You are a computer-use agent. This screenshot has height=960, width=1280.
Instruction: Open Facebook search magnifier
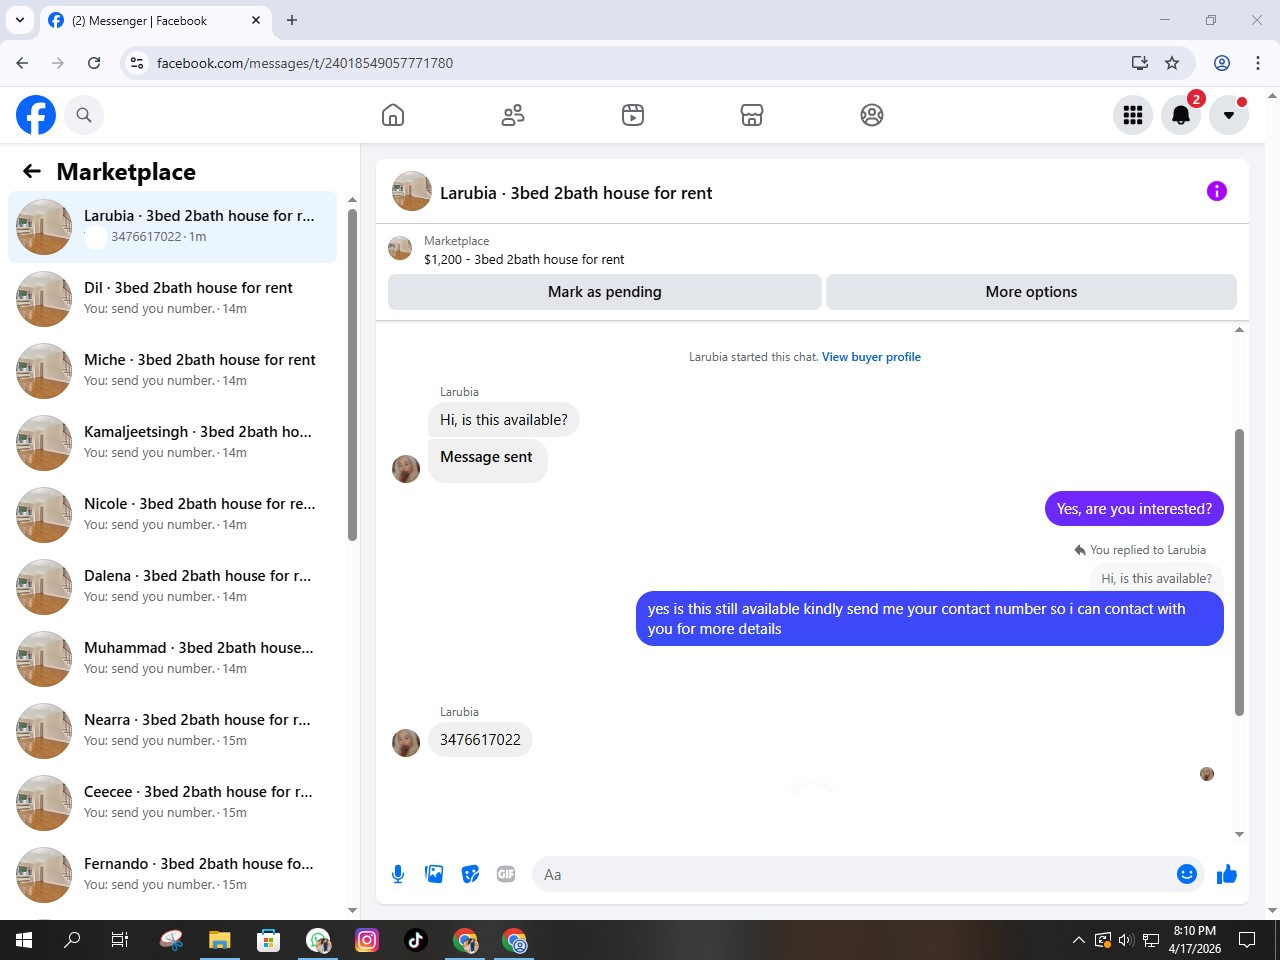point(84,115)
